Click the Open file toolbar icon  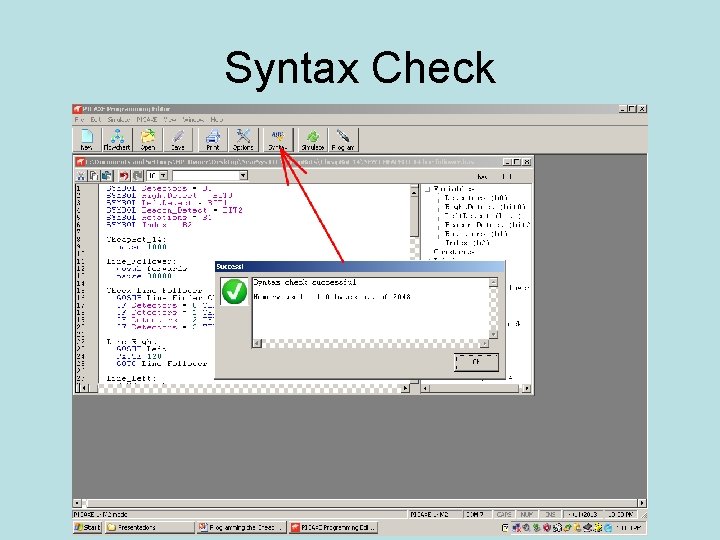[148, 140]
